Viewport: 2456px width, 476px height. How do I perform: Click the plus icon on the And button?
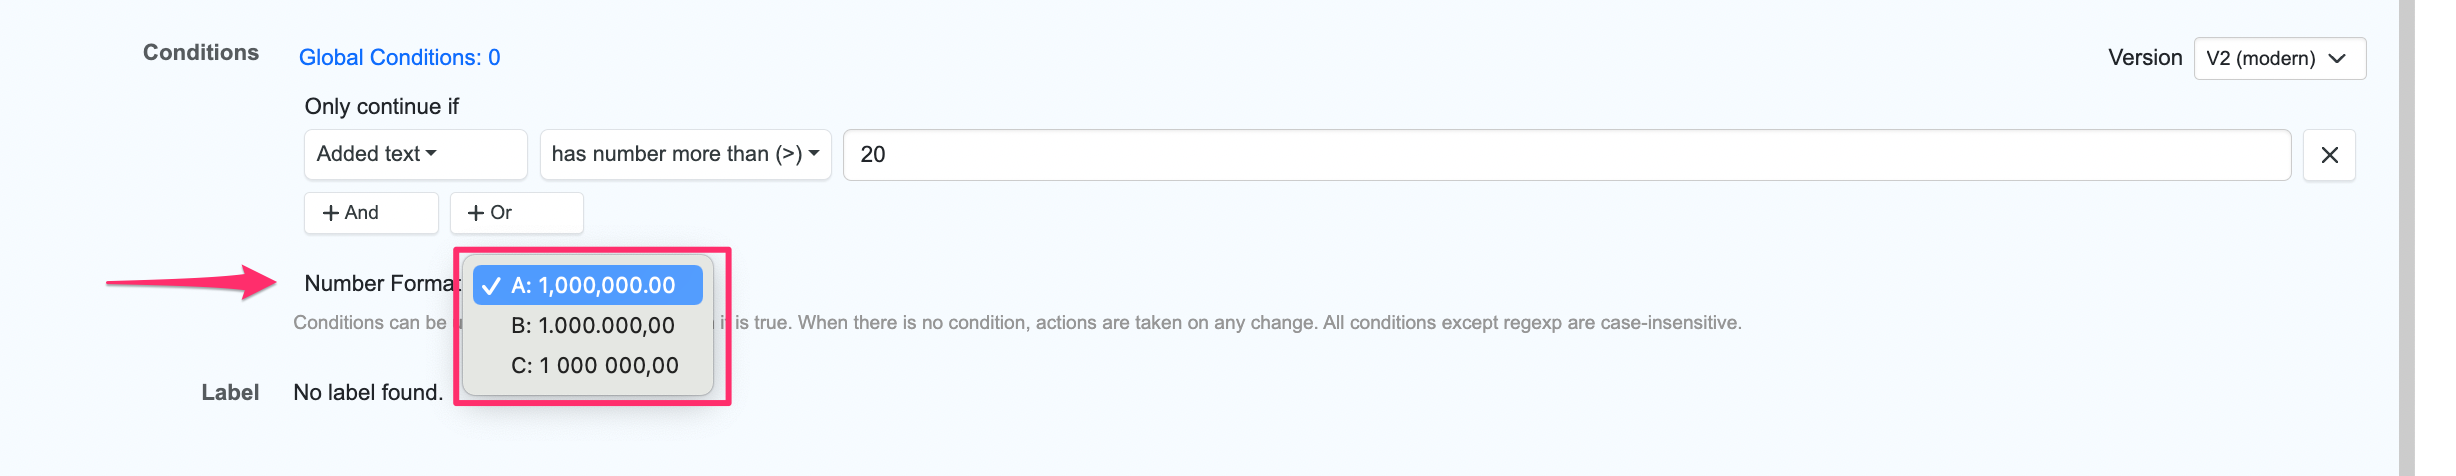click(x=331, y=213)
